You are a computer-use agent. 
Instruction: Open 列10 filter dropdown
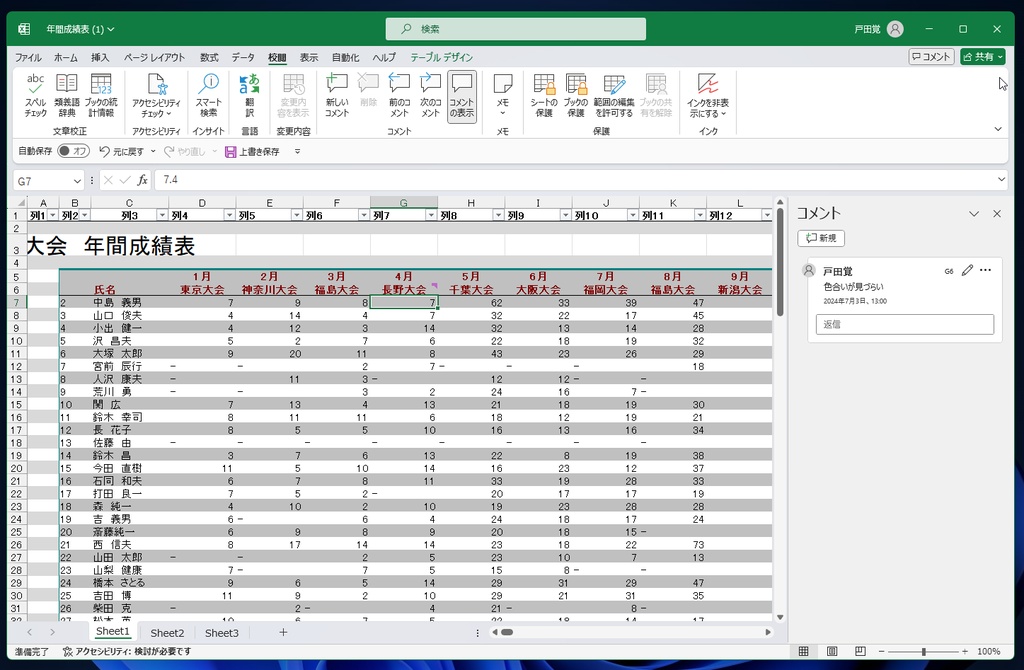tap(632, 215)
